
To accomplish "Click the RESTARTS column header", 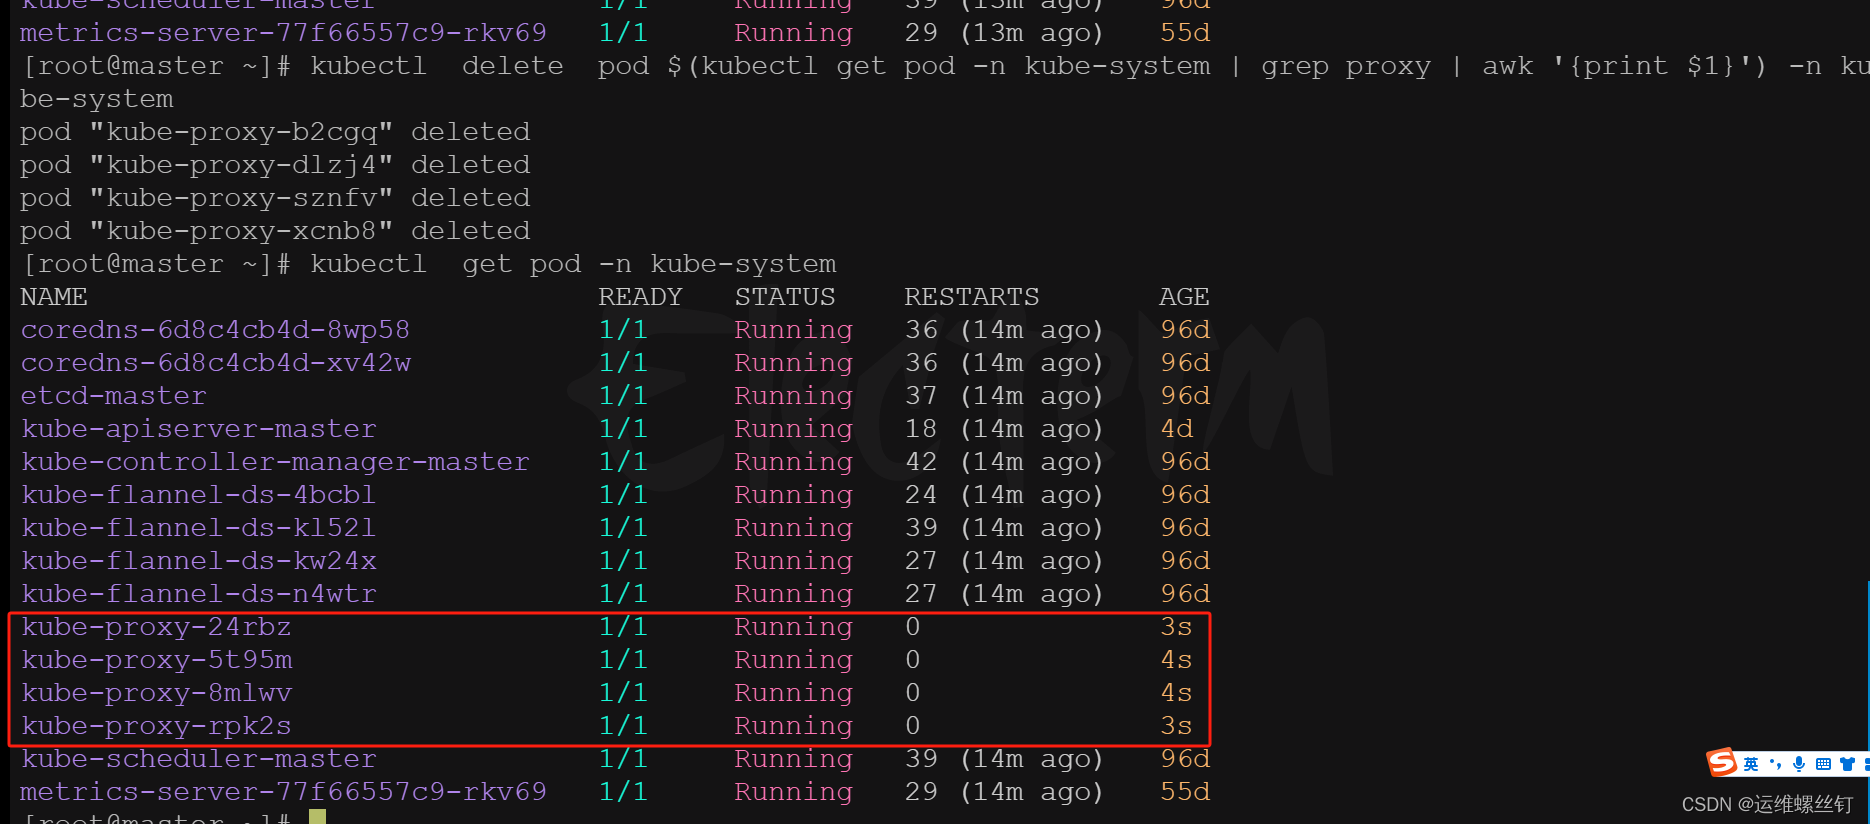I will tap(972, 297).
